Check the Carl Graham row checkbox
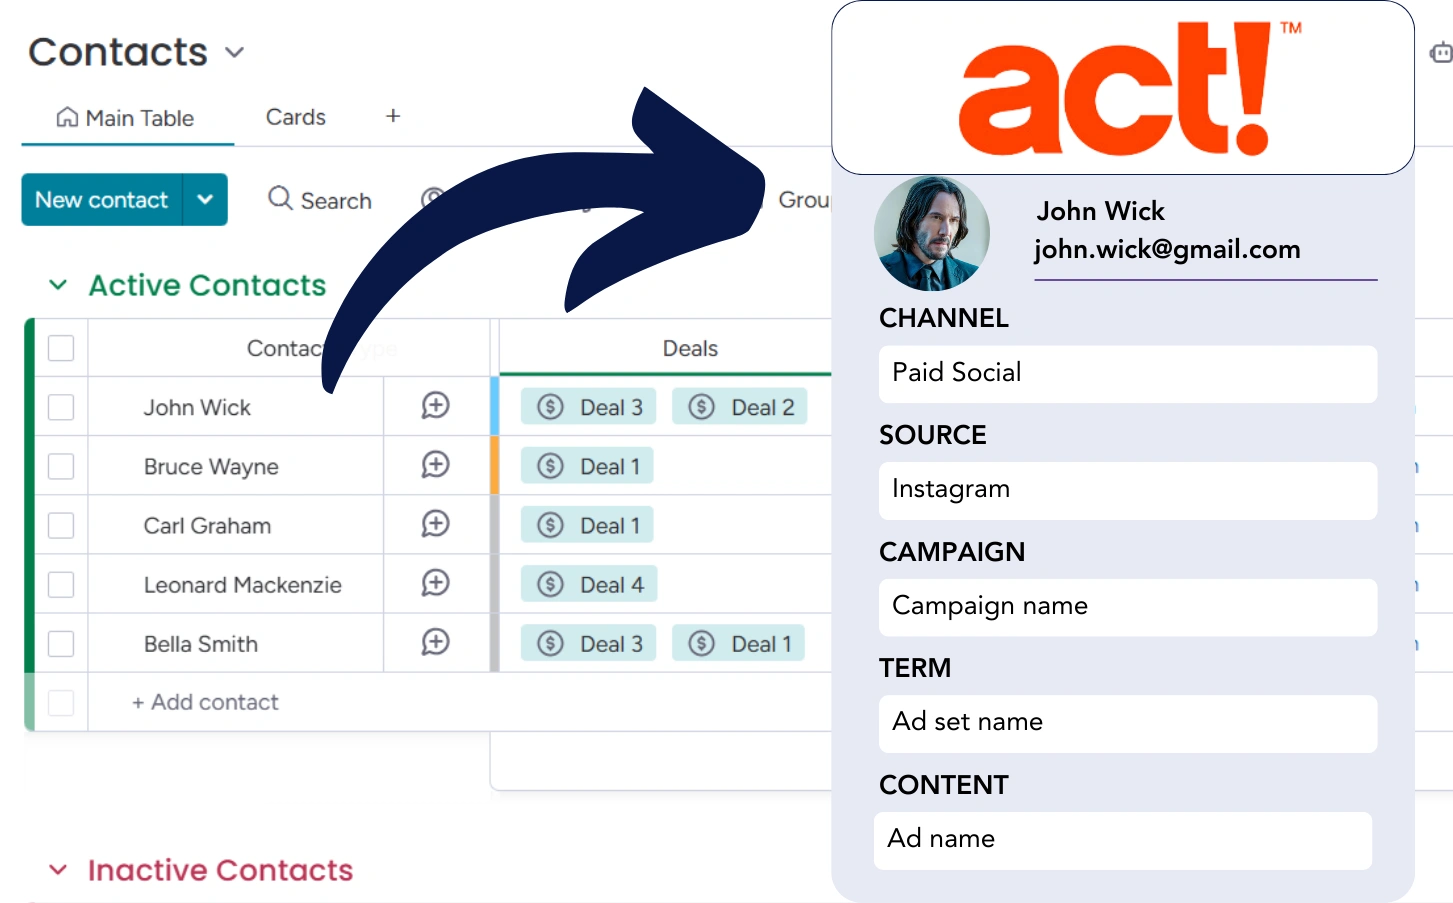The image size is (1453, 903). pyautogui.click(x=61, y=525)
